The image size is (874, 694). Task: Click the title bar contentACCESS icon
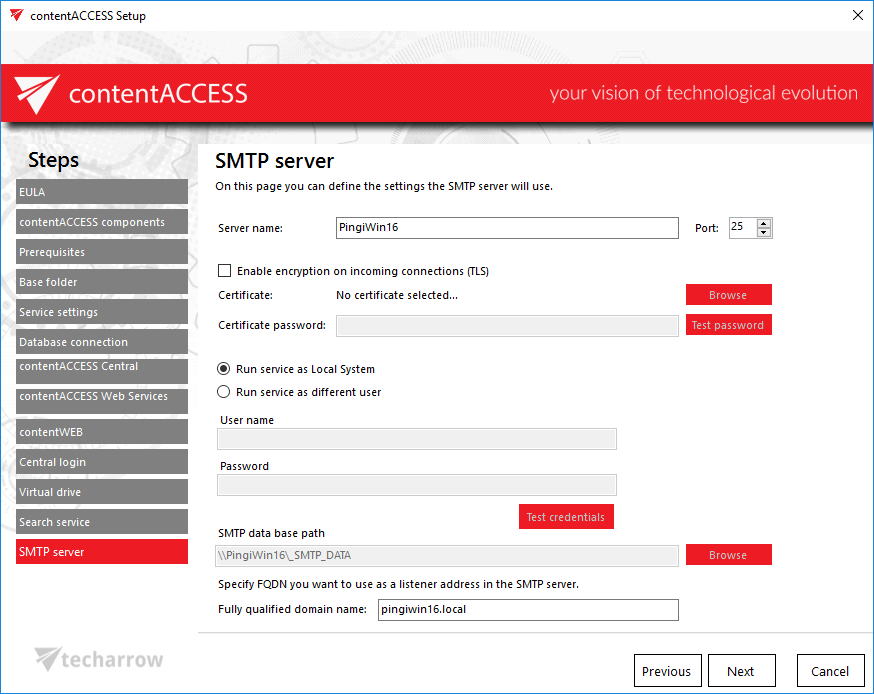[x=15, y=15]
